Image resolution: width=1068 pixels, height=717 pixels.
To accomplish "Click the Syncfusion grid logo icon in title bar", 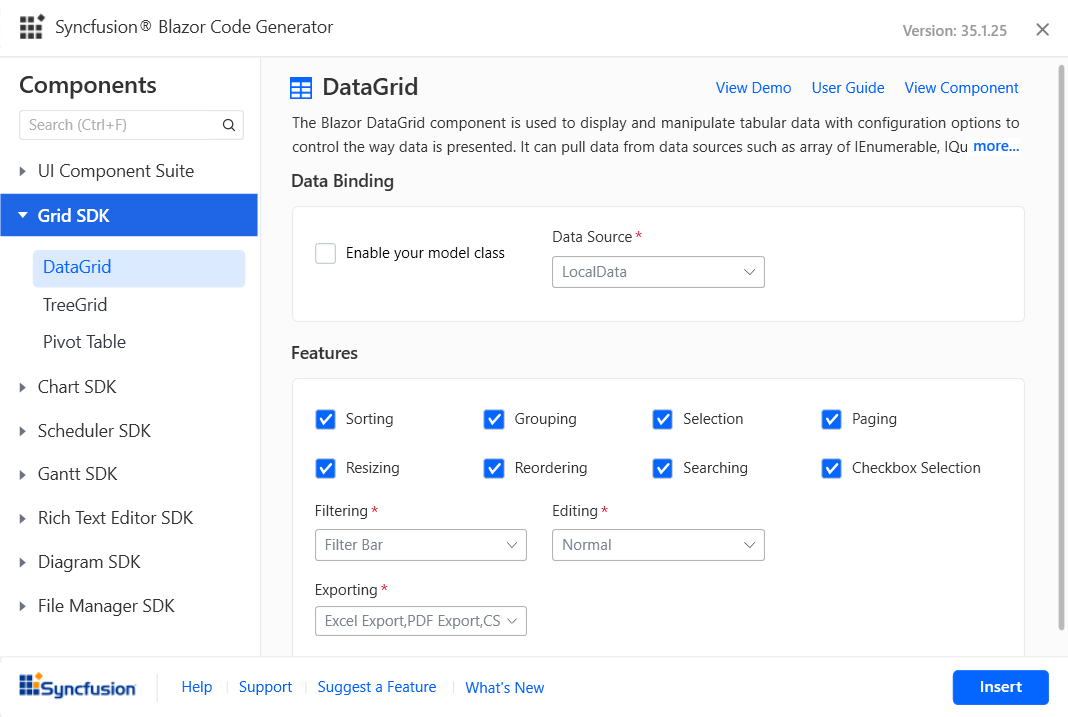I will pos(31,27).
